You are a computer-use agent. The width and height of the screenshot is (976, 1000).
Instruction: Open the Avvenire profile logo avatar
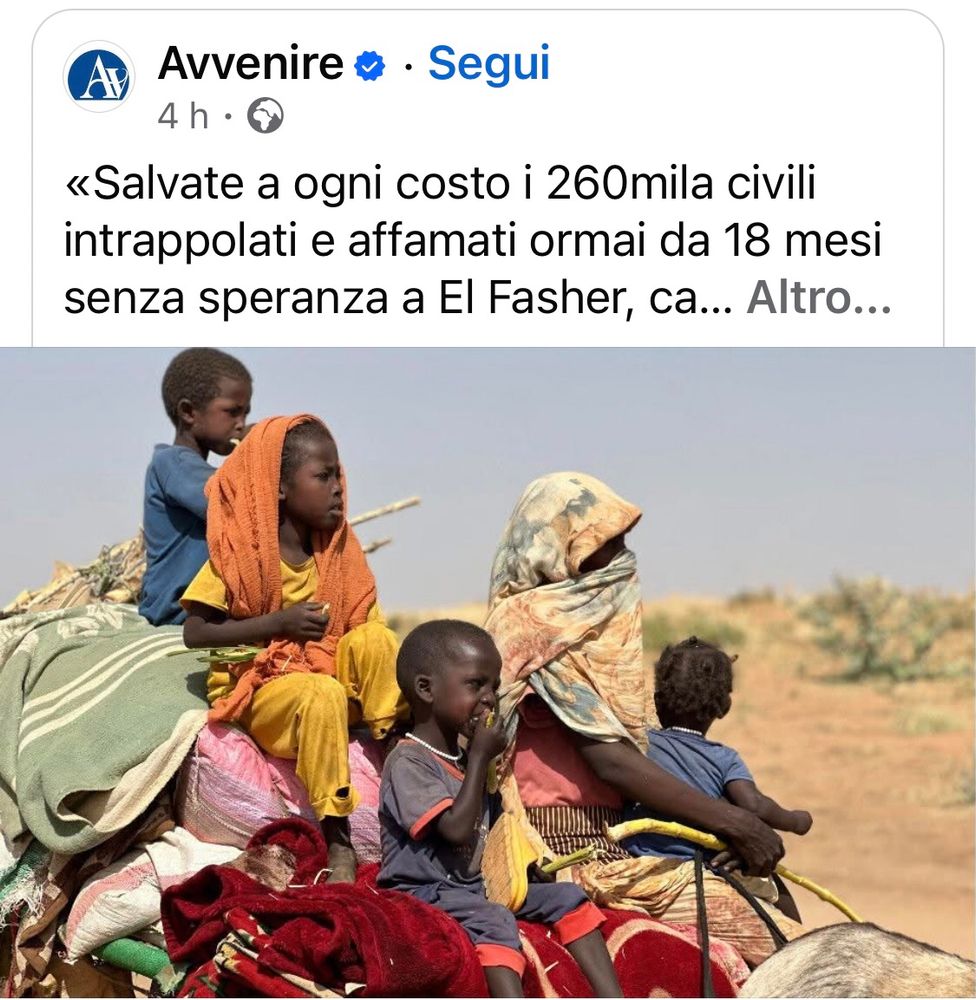pyautogui.click(x=99, y=77)
